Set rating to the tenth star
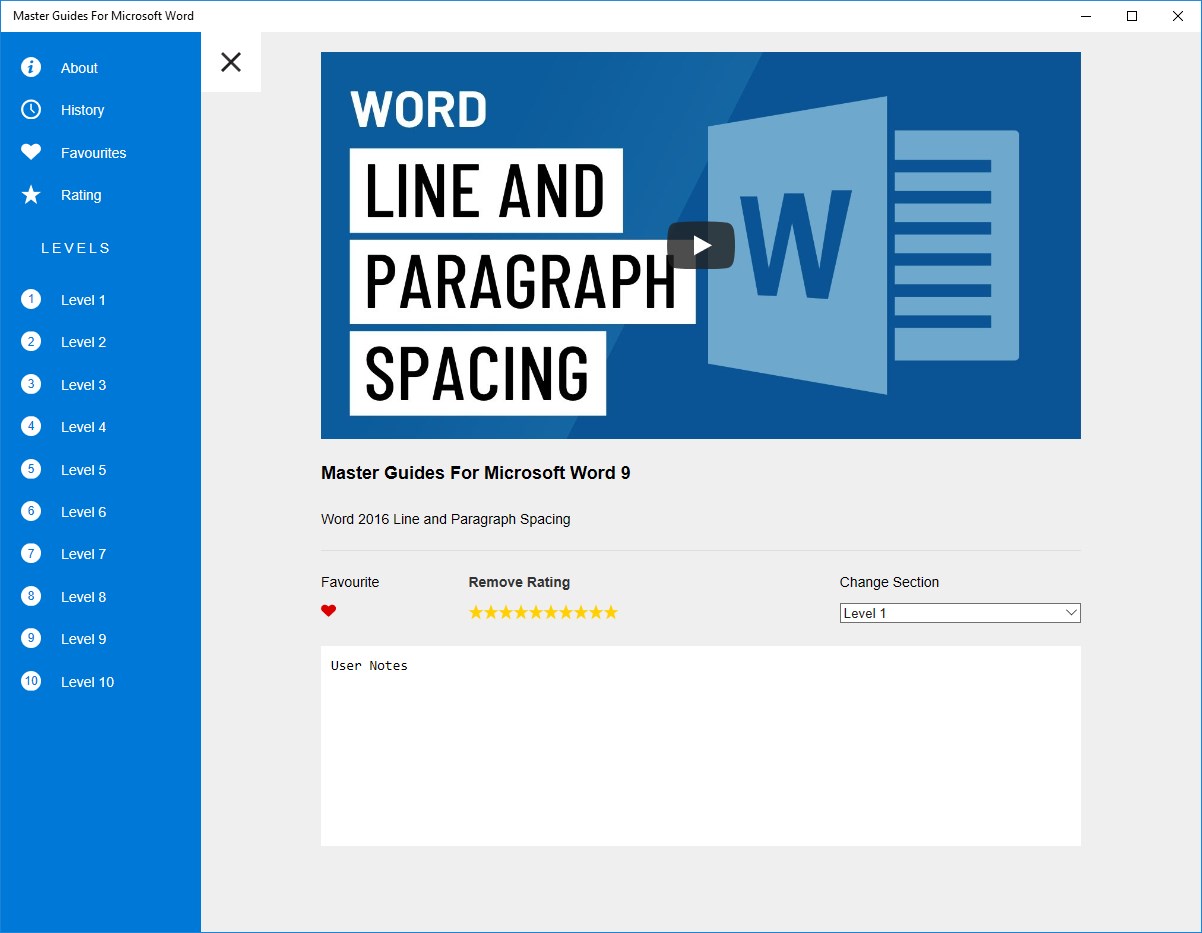This screenshot has width=1202, height=933. click(611, 612)
